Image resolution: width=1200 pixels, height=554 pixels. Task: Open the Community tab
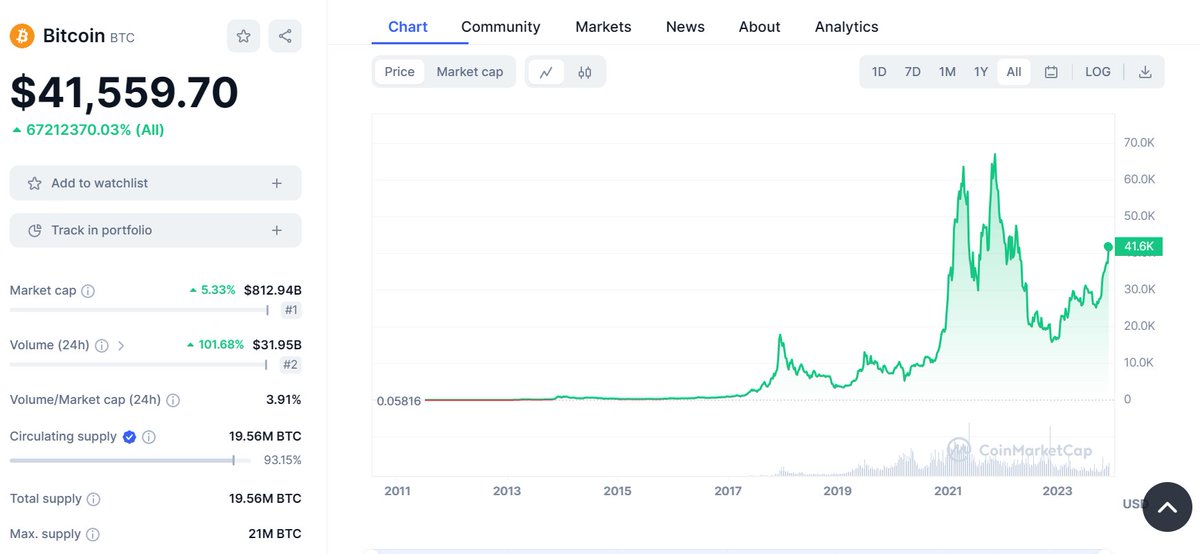pos(501,27)
